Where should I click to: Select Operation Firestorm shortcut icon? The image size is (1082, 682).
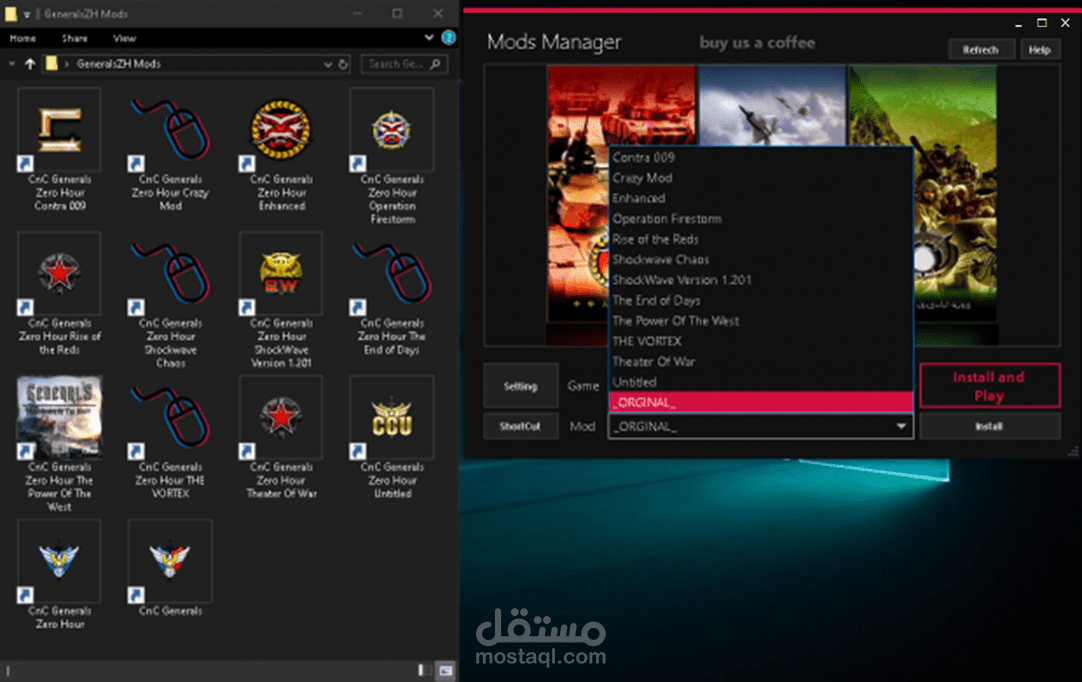pyautogui.click(x=391, y=130)
